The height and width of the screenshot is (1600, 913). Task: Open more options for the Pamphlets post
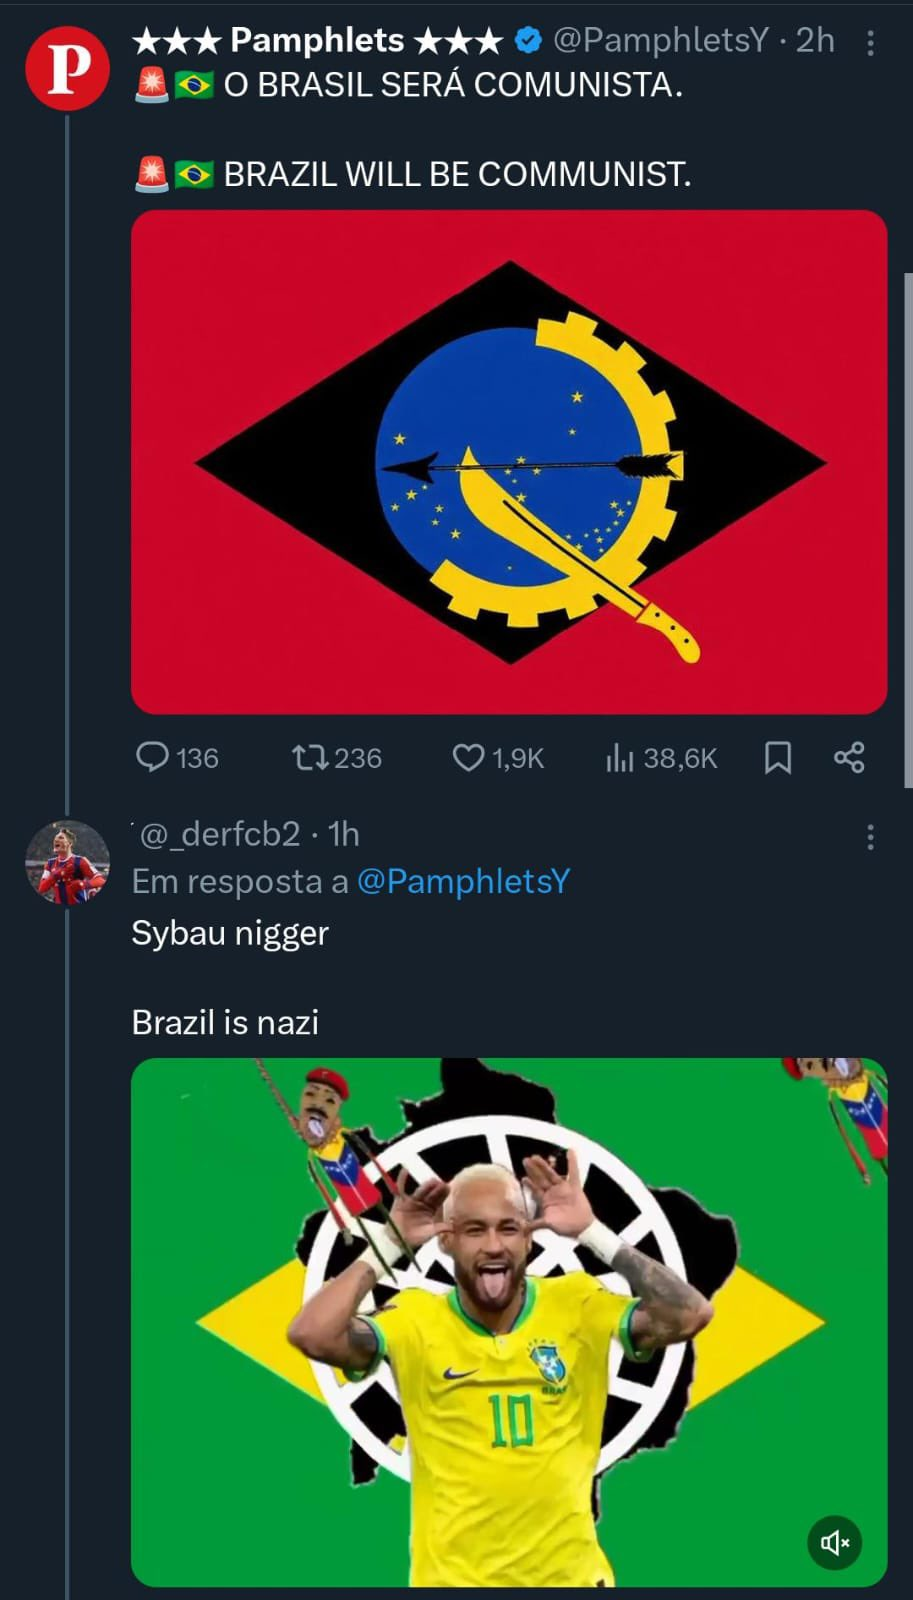(870, 42)
